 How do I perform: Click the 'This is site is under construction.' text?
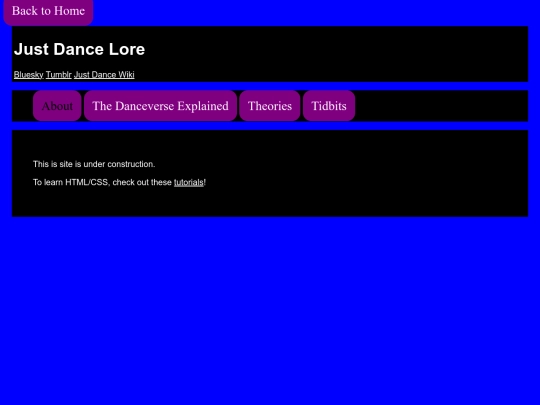pyautogui.click(x=94, y=164)
